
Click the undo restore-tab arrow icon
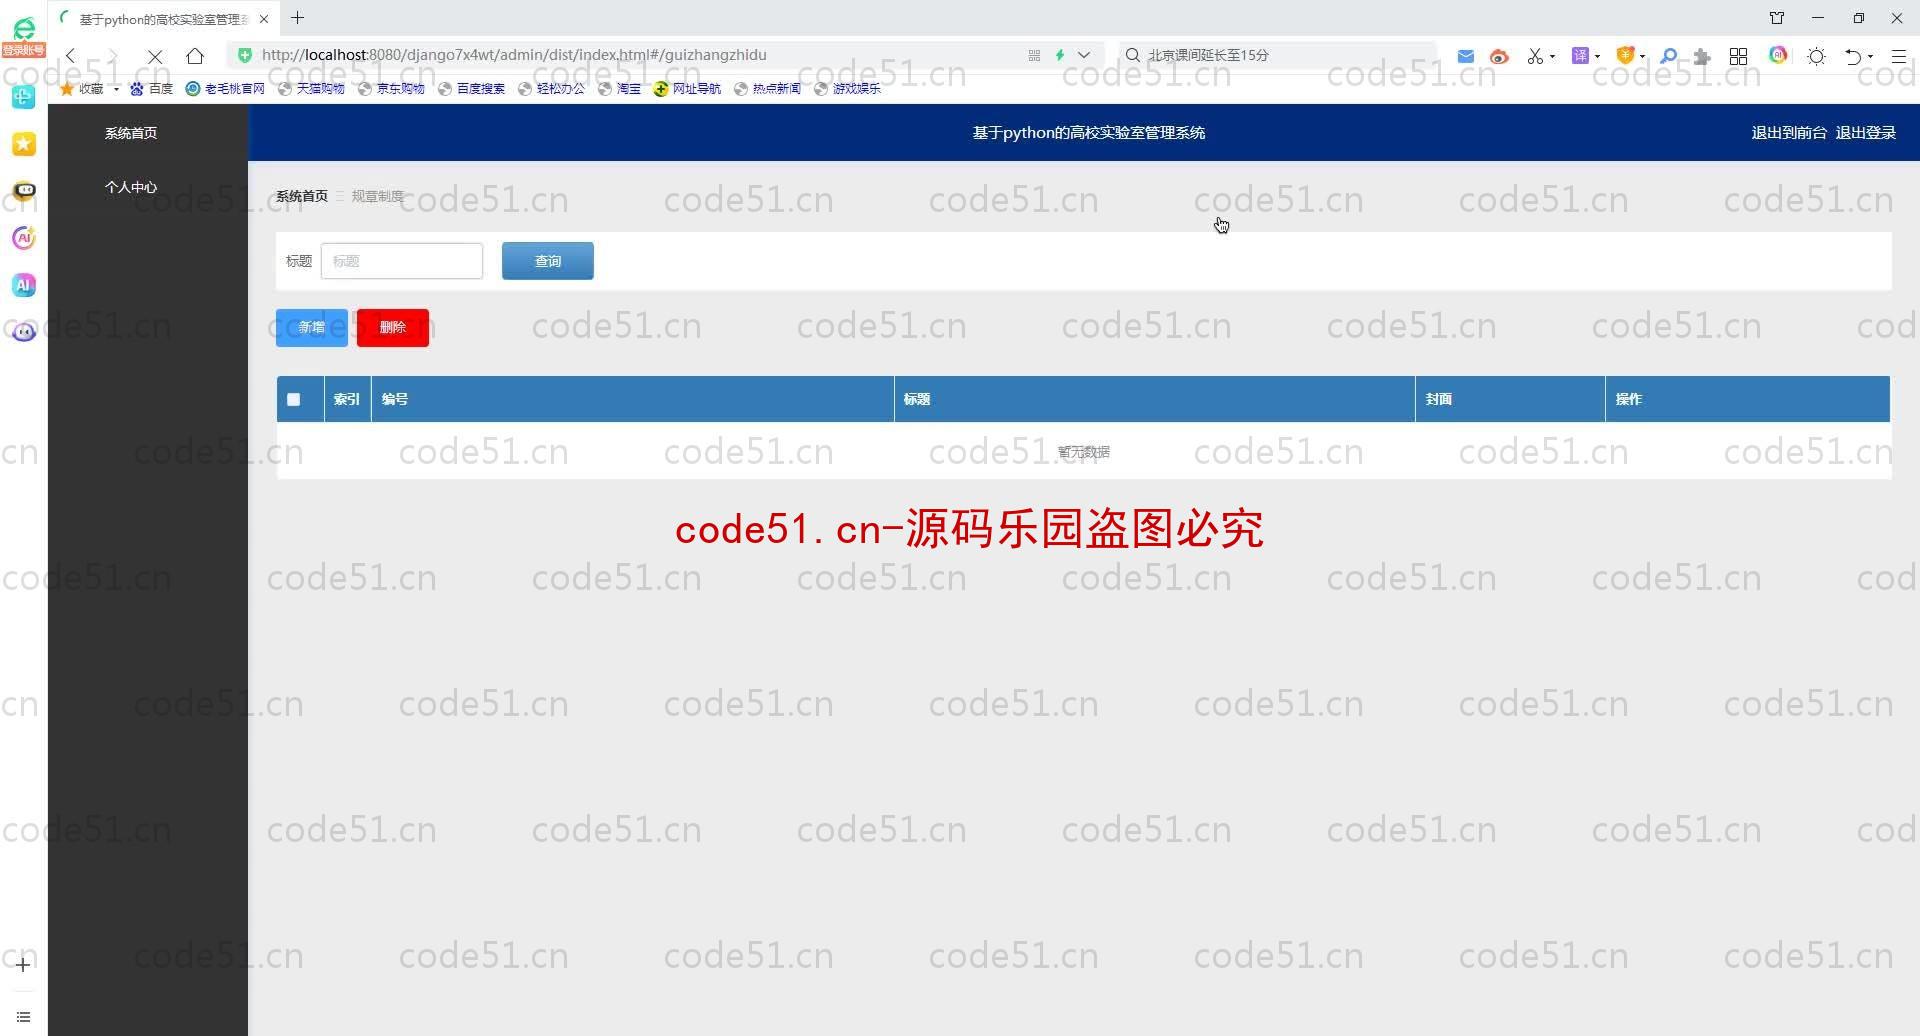(x=1853, y=56)
